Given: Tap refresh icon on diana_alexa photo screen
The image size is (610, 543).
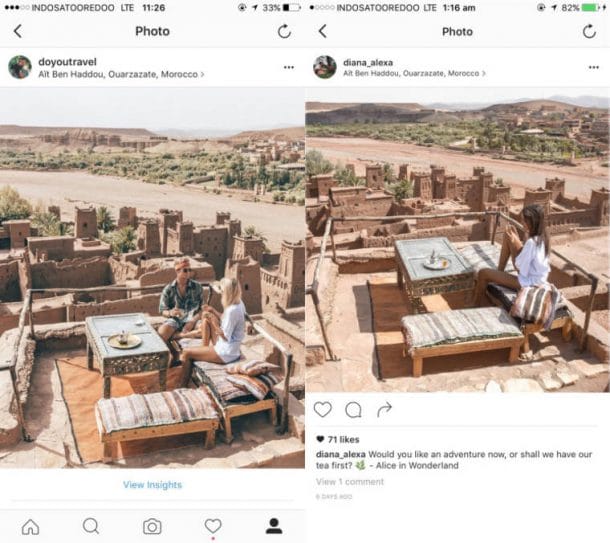Looking at the screenshot, I should click(x=589, y=31).
